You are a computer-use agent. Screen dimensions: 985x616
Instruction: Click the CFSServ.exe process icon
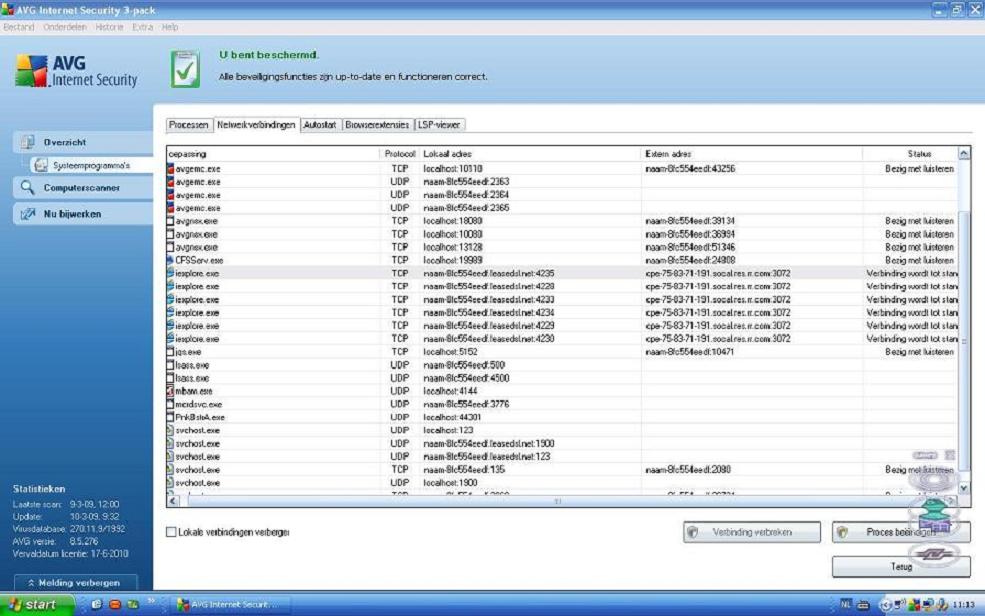click(170, 260)
